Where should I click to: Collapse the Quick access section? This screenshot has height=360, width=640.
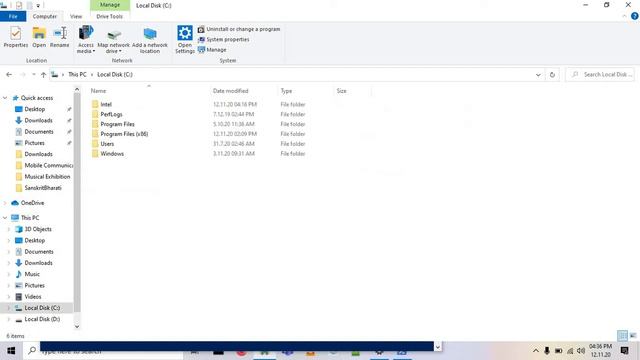point(5,98)
